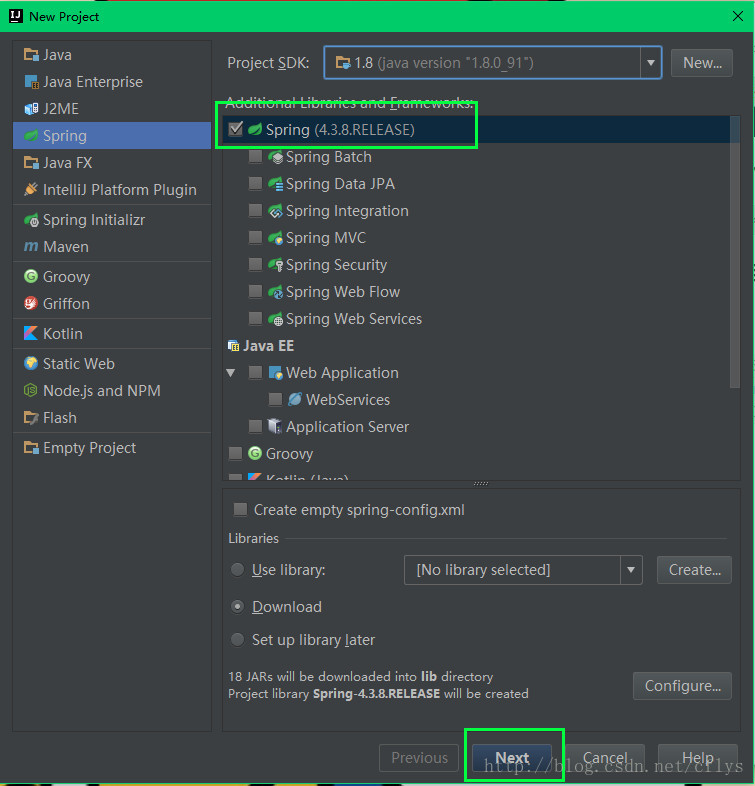
Task: Click the Web Application icon
Action: pyautogui.click(x=275, y=373)
